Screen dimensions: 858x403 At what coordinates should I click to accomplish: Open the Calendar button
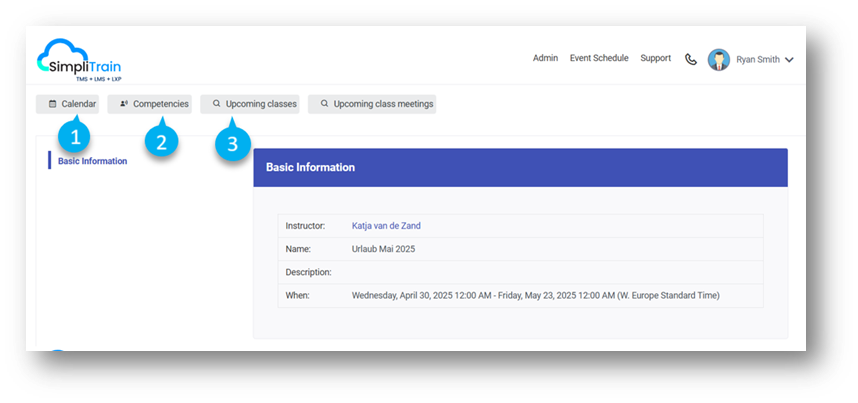click(68, 104)
